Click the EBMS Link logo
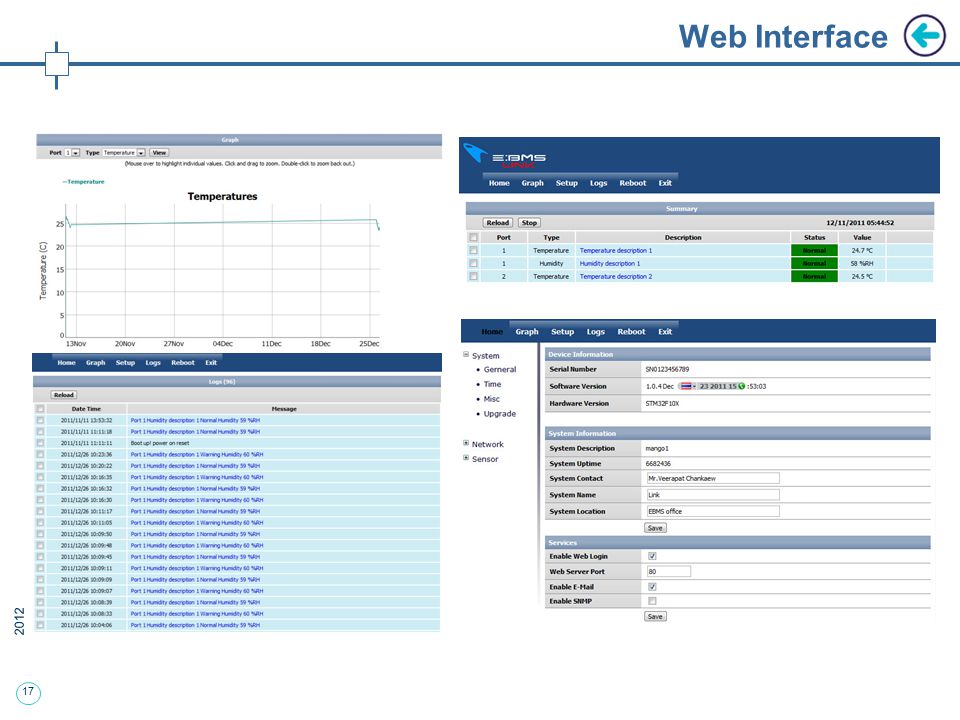The width and height of the screenshot is (960, 720). point(504,156)
